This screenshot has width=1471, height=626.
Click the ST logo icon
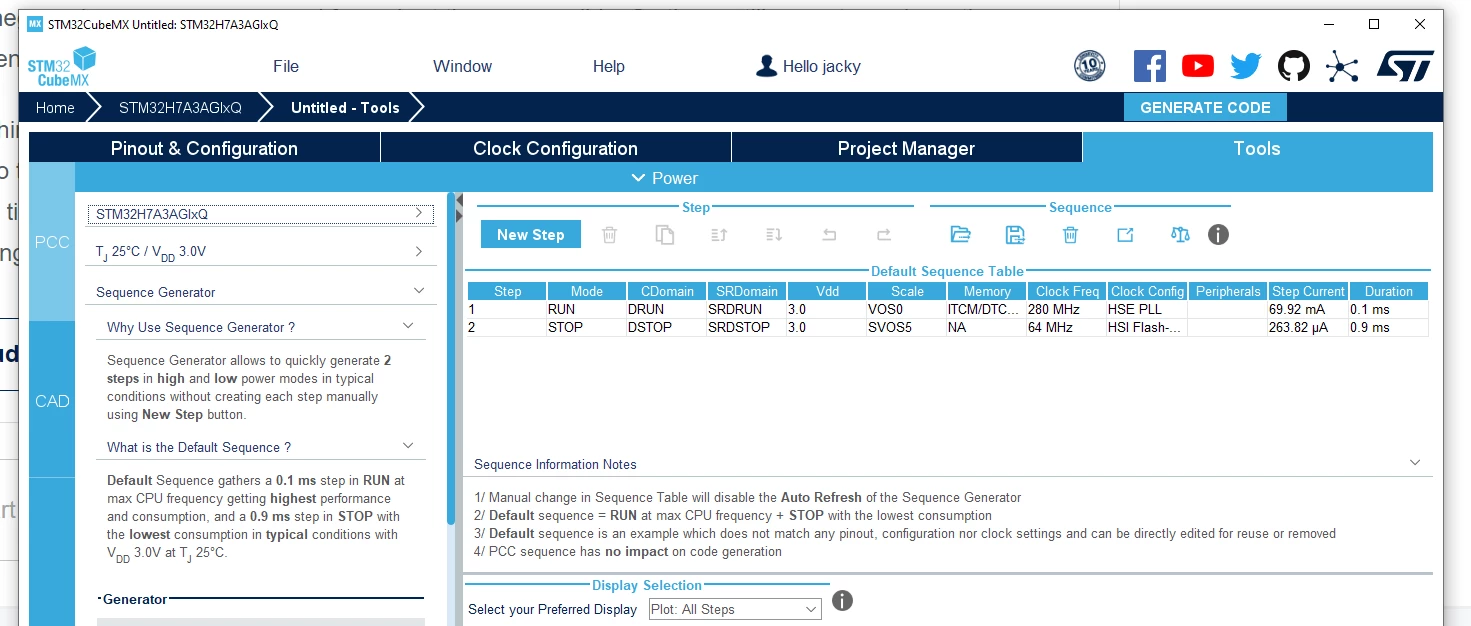1405,66
